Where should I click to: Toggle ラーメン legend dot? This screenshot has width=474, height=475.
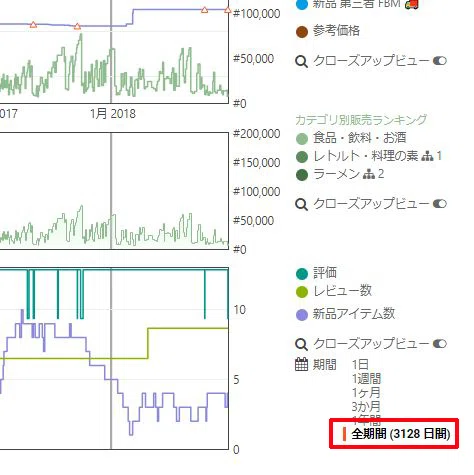coord(302,175)
